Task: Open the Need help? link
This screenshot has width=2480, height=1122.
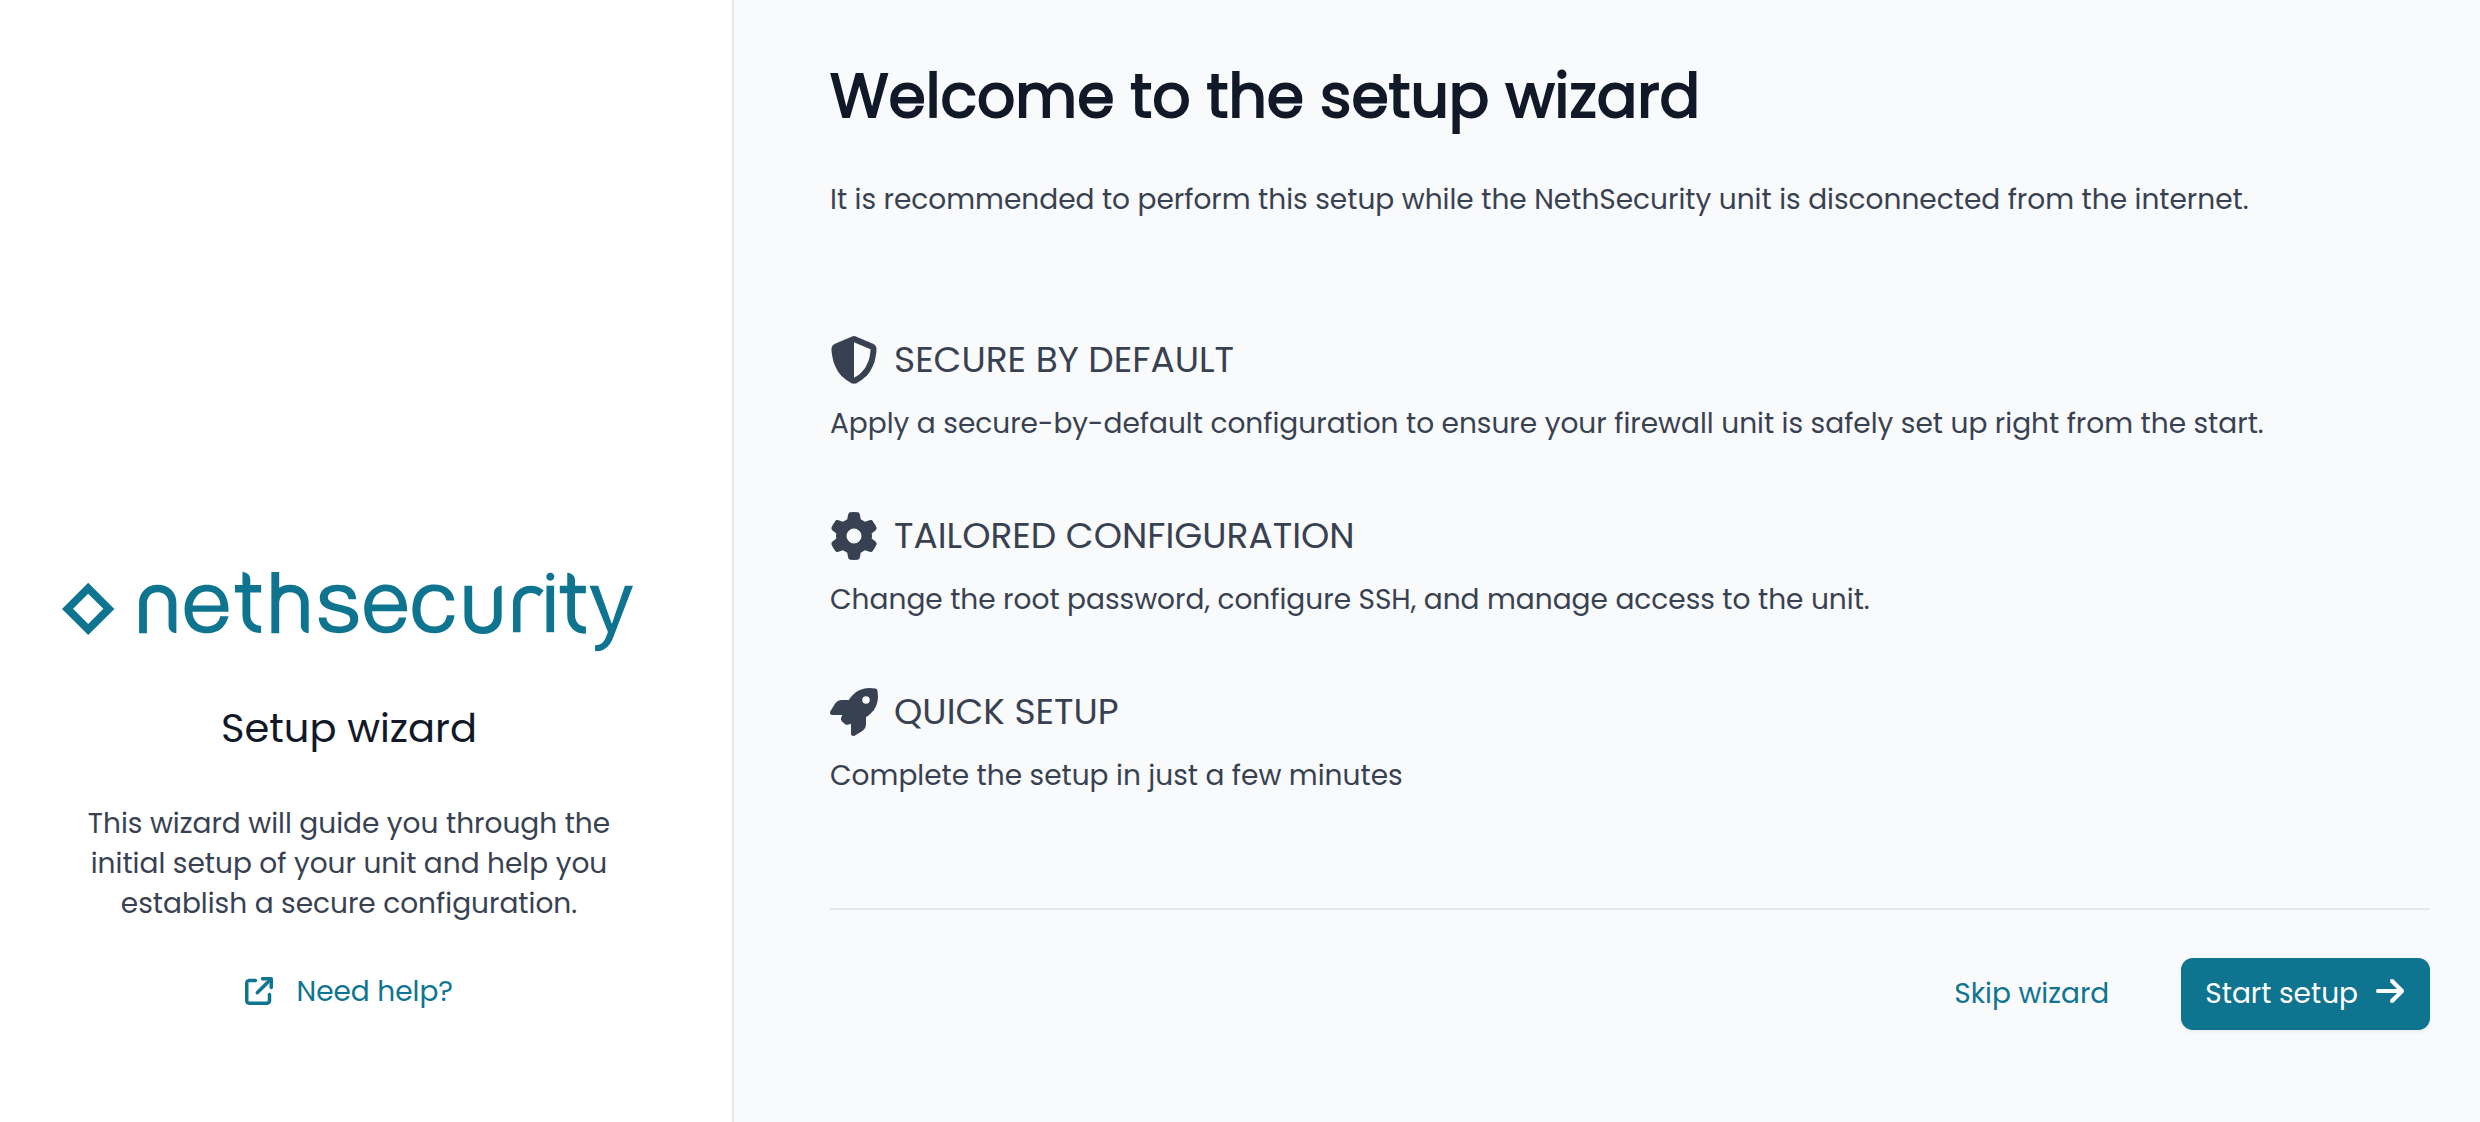Action: click(374, 991)
